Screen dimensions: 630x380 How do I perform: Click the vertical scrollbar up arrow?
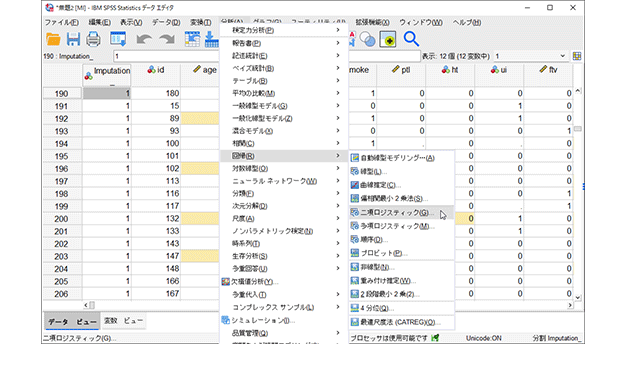(x=578, y=91)
